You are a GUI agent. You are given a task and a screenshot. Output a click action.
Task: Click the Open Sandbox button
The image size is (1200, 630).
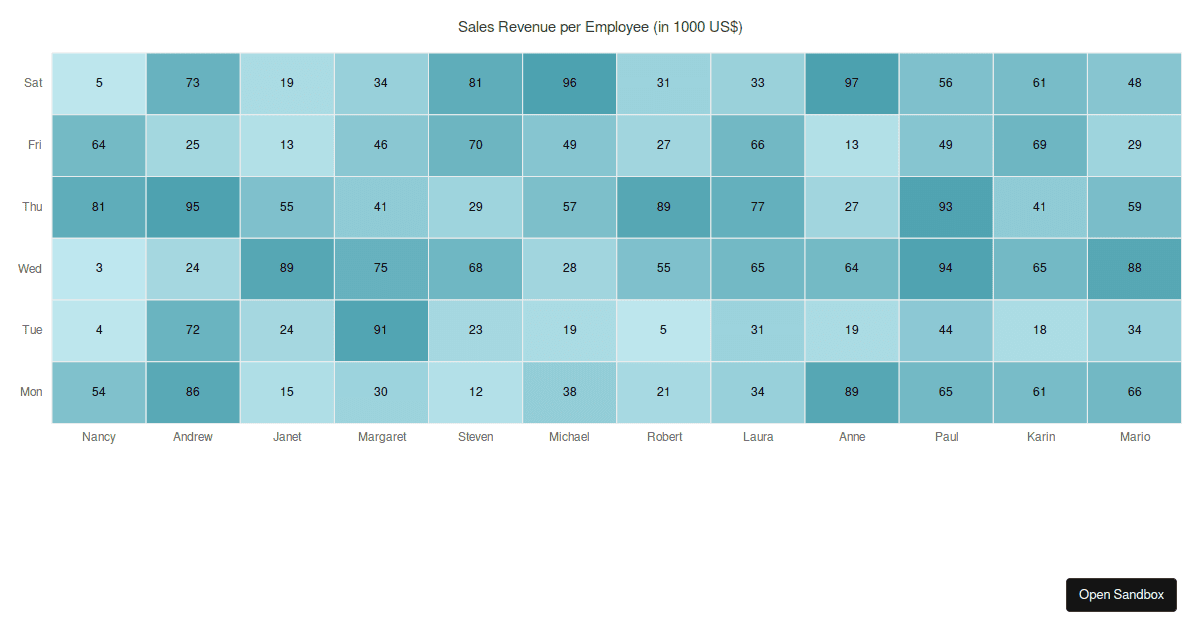tap(1121, 594)
